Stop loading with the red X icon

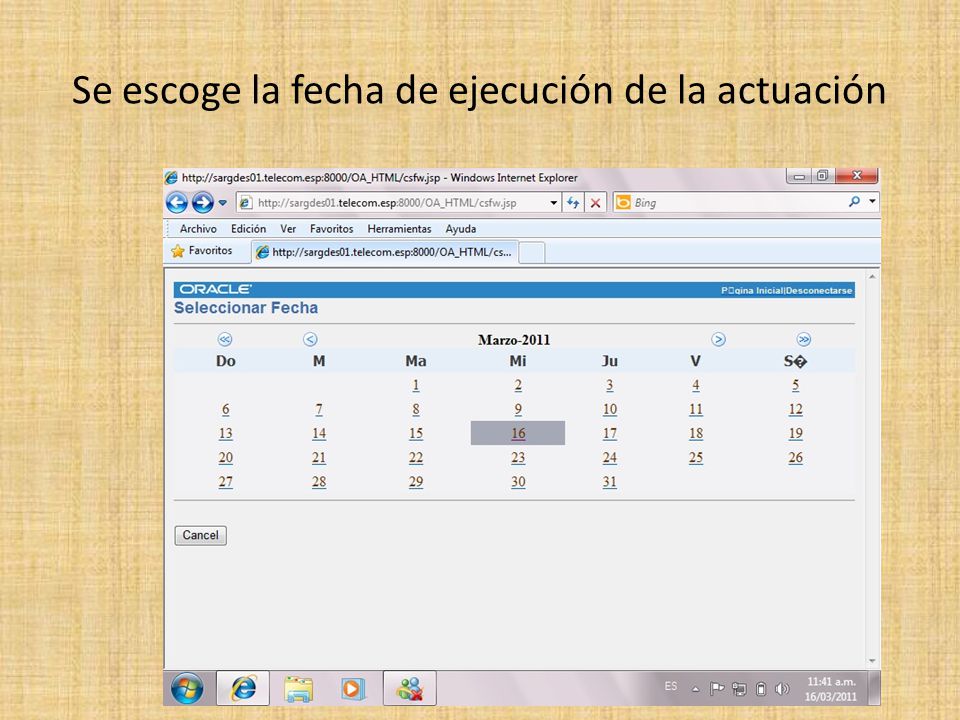(595, 203)
